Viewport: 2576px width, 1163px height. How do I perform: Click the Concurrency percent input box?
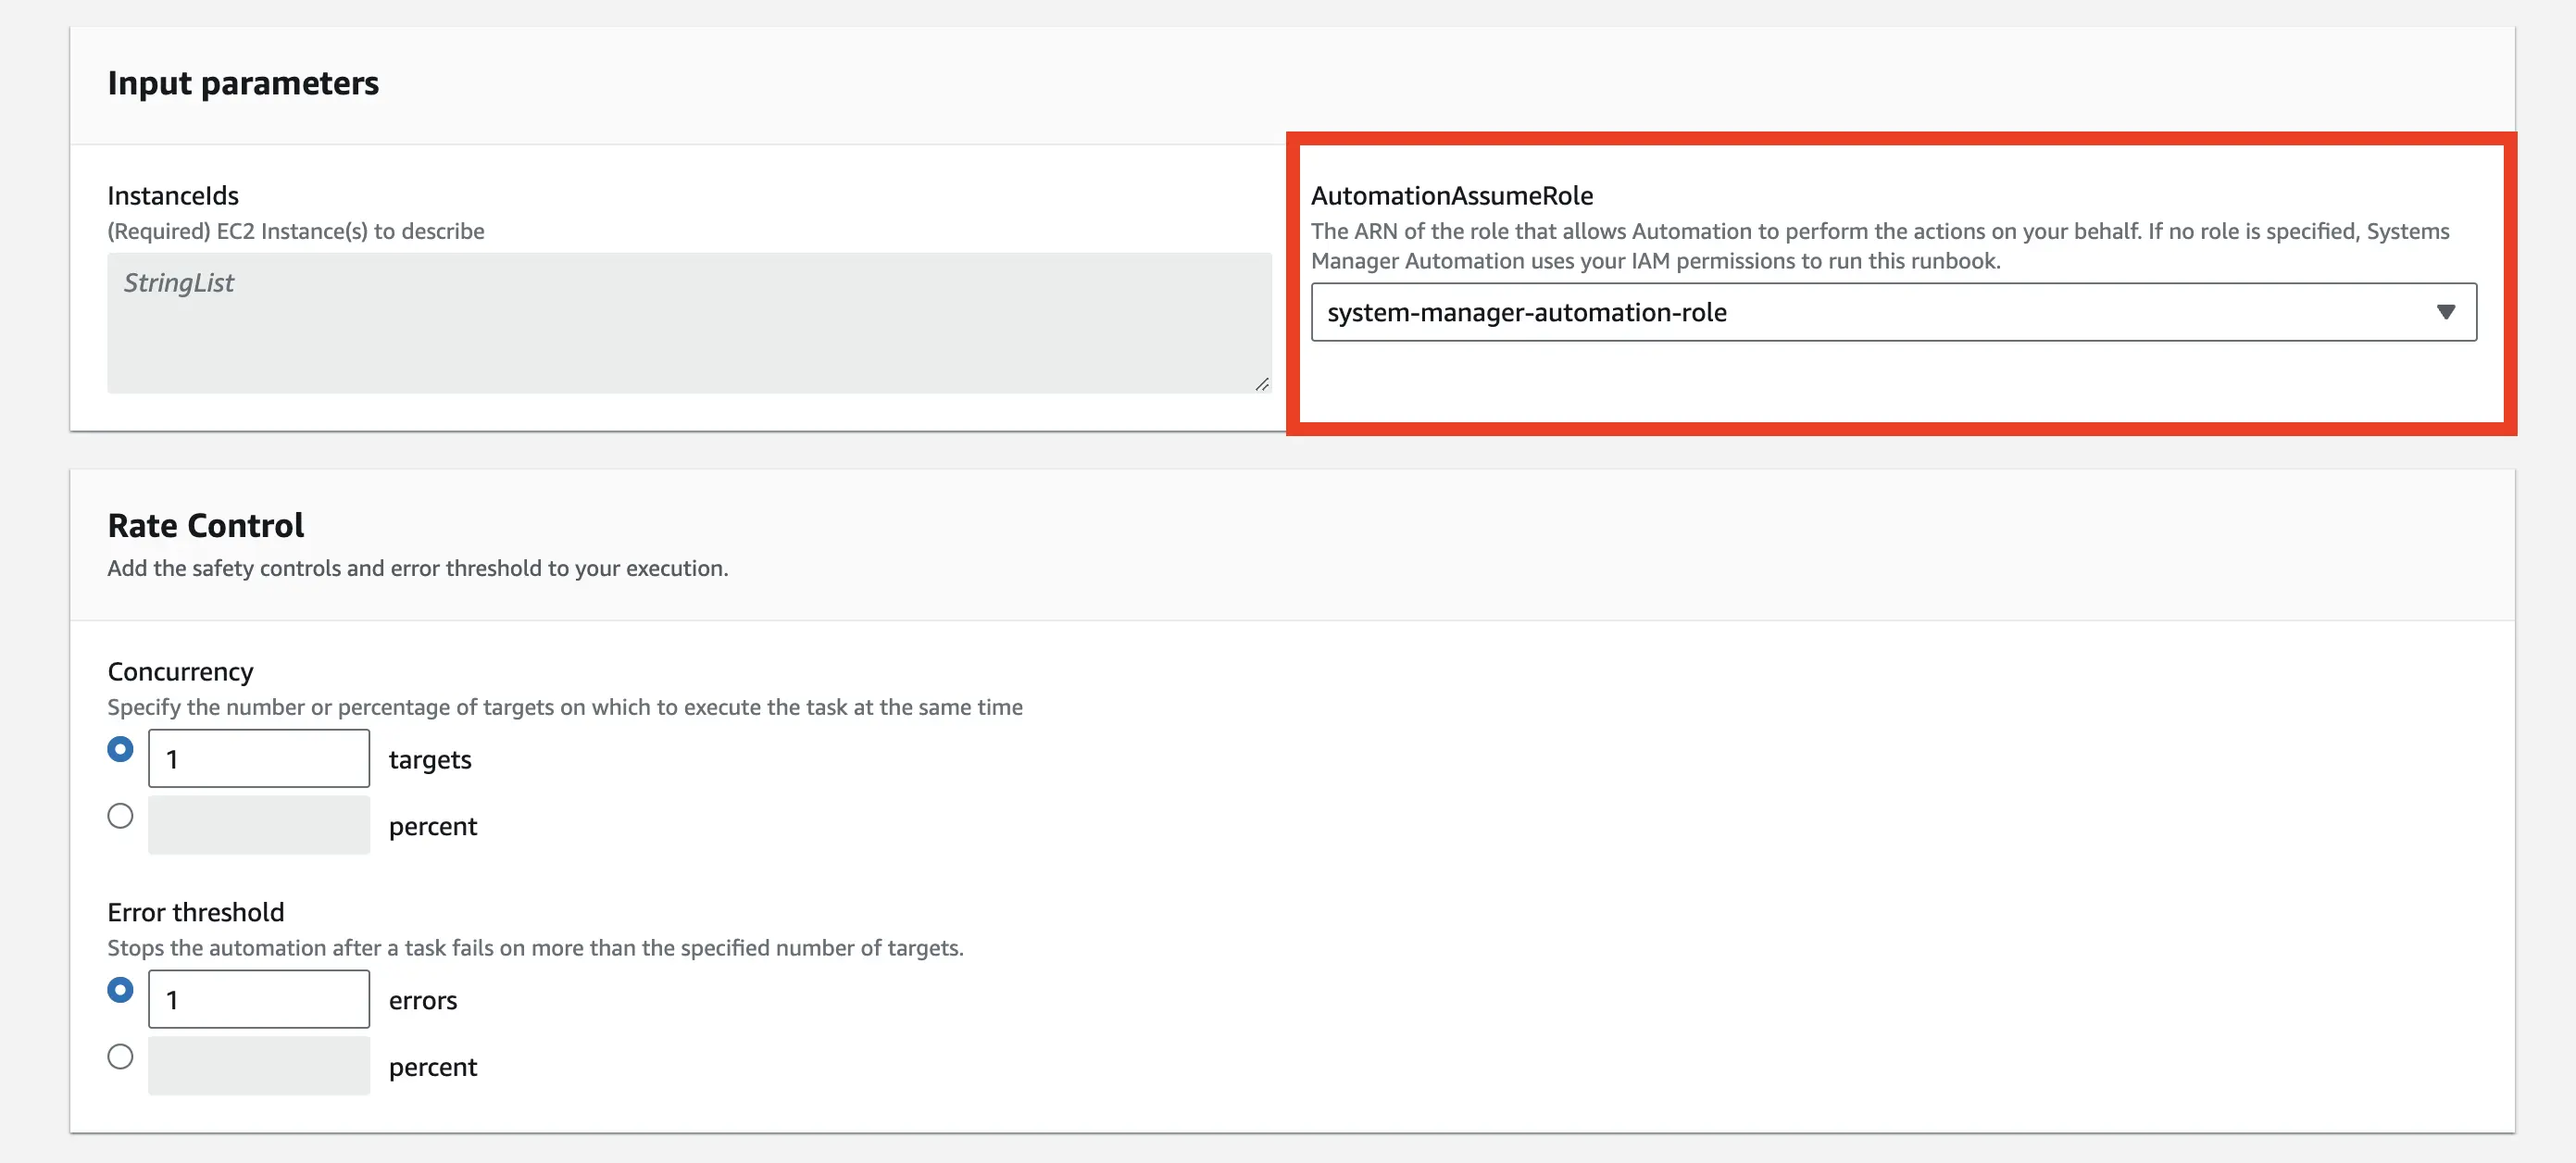258,824
